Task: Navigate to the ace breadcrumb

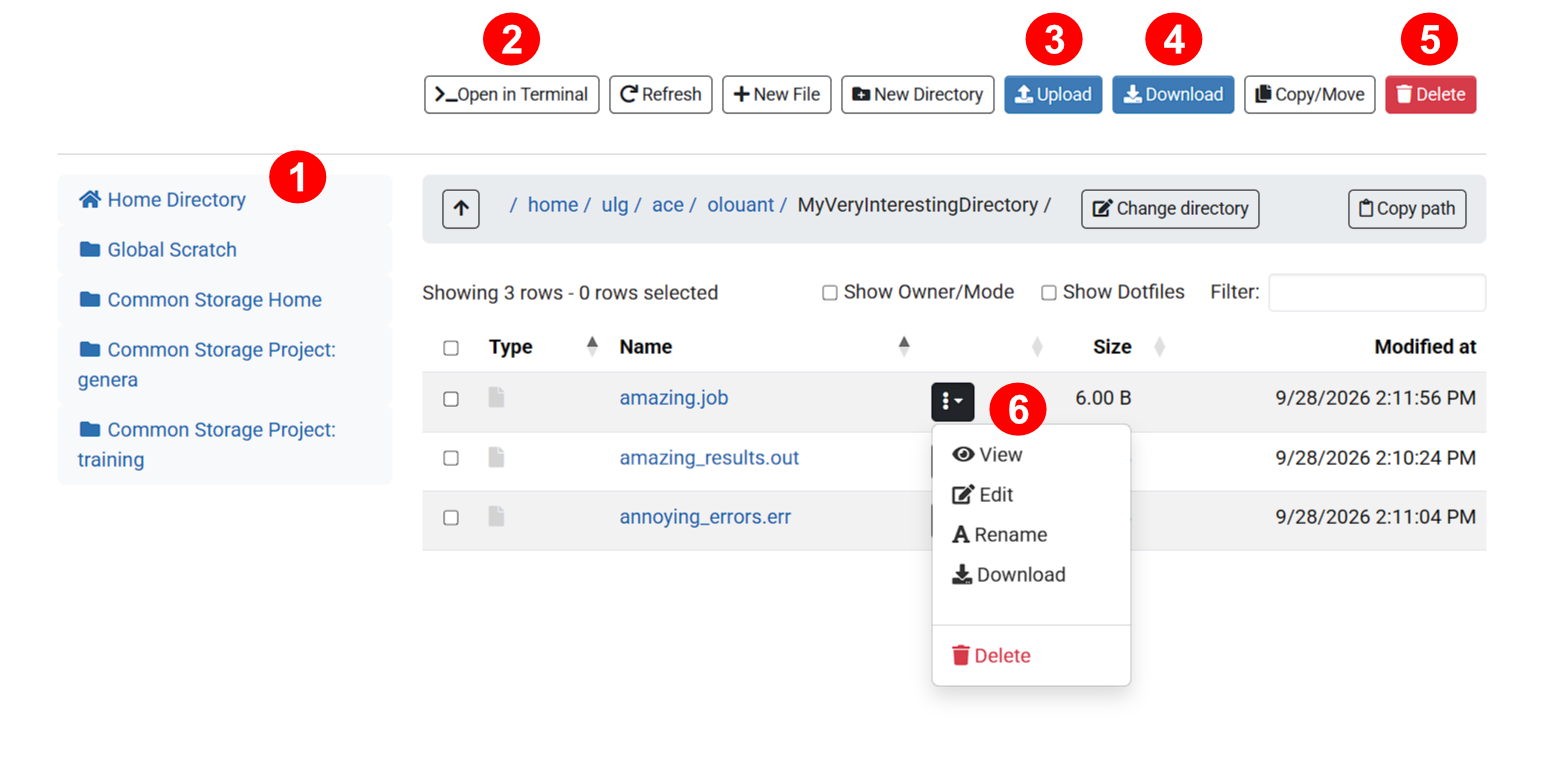Action: click(x=668, y=205)
